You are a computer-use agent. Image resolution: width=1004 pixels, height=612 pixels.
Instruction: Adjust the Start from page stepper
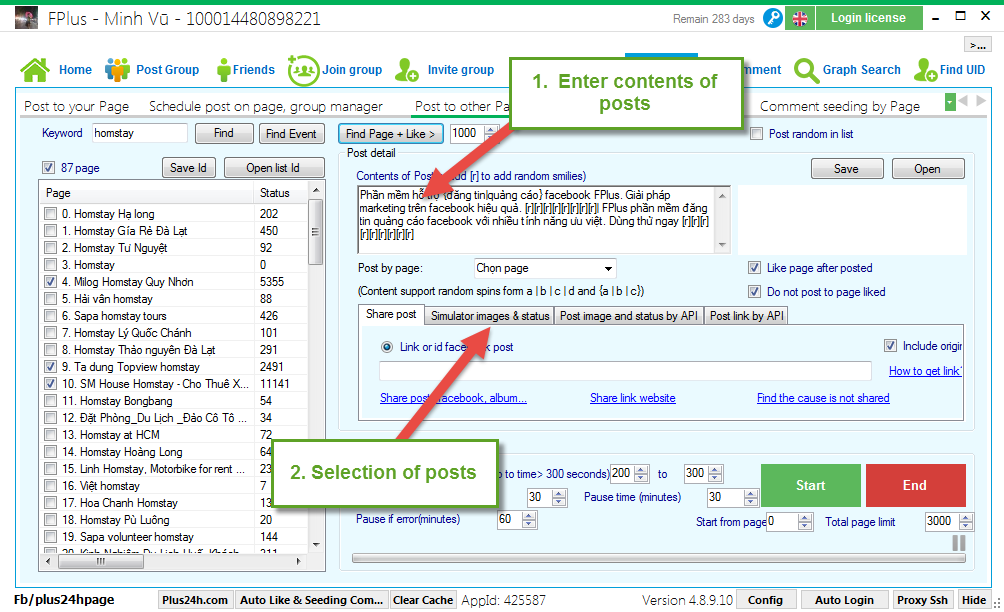click(806, 522)
